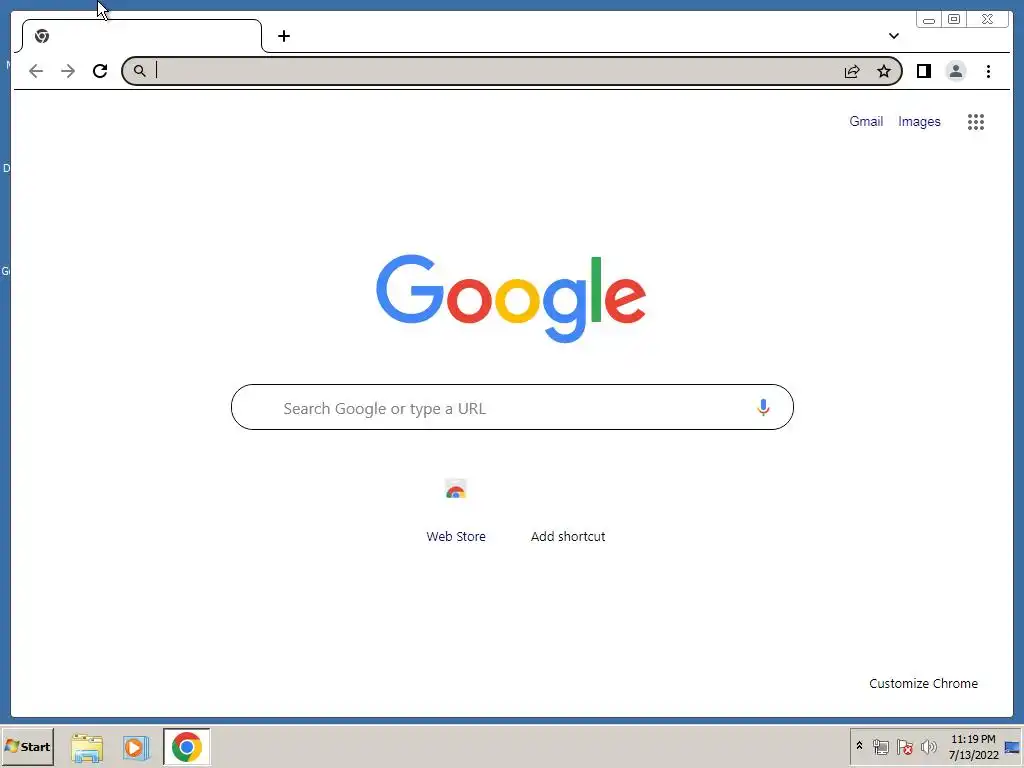Open the Web Store shortcut icon
This screenshot has height=768, width=1024.
456,490
